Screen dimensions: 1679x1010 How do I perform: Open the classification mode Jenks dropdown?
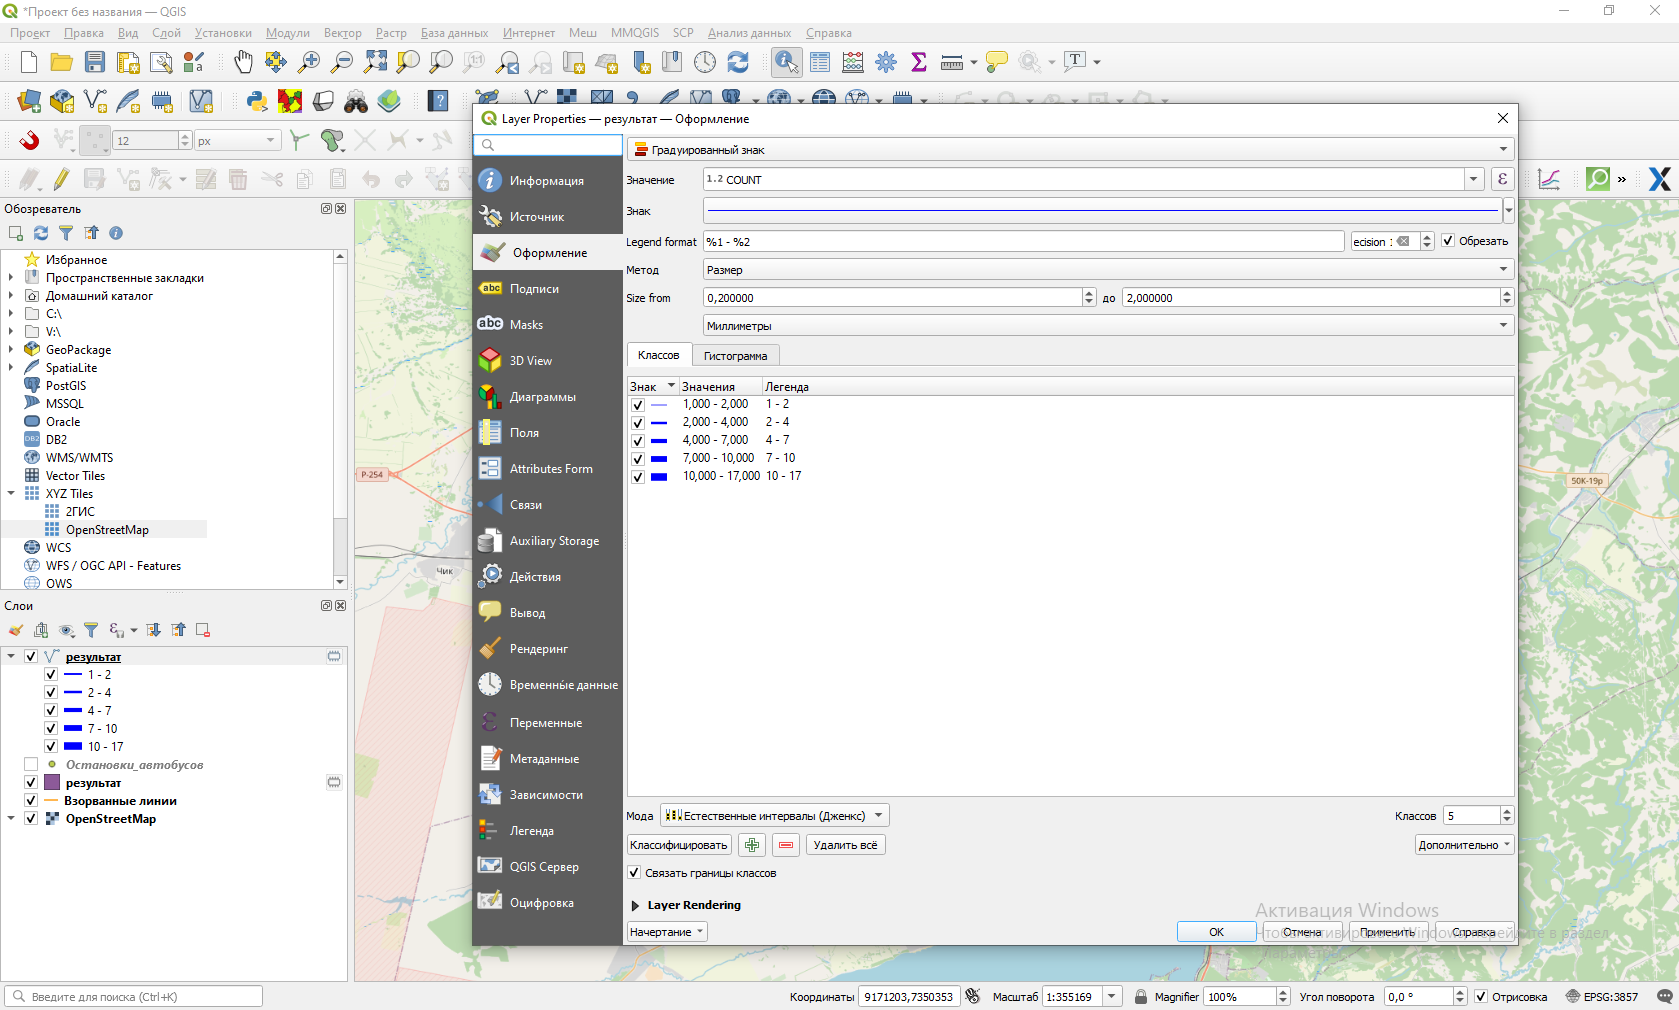[x=774, y=816]
